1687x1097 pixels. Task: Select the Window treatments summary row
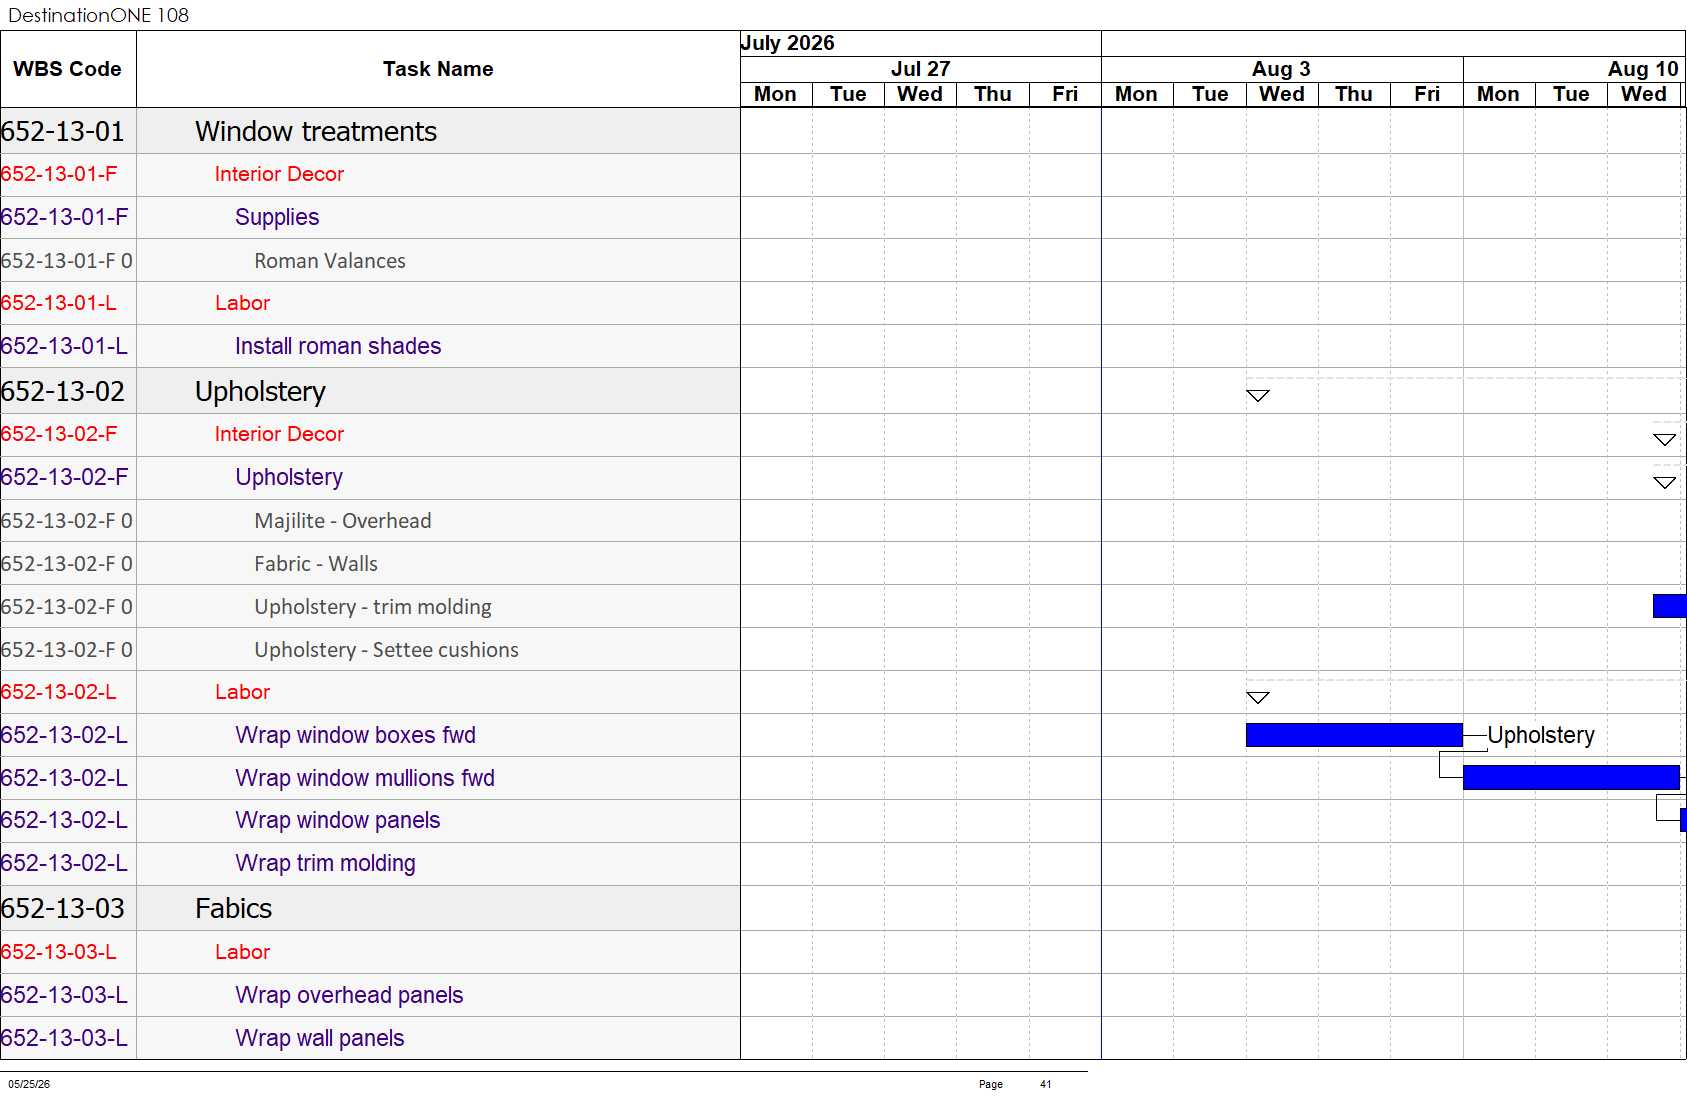tap(370, 131)
